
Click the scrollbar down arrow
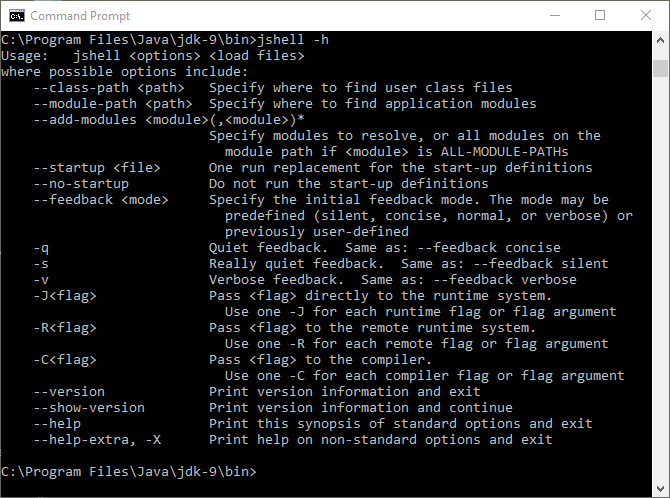(x=660, y=488)
